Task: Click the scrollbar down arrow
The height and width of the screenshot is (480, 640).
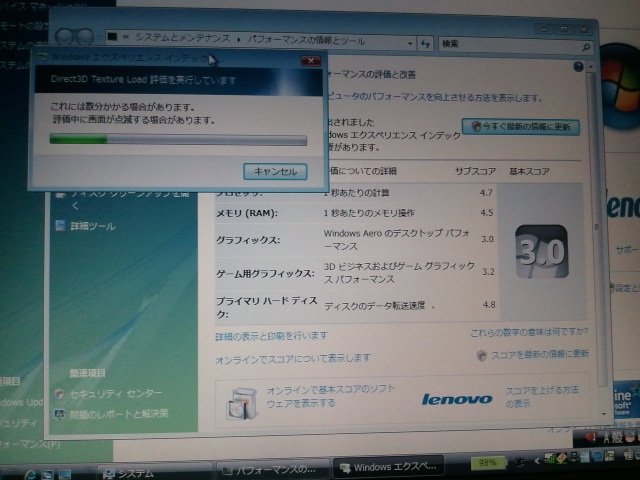Action: pyautogui.click(x=604, y=413)
